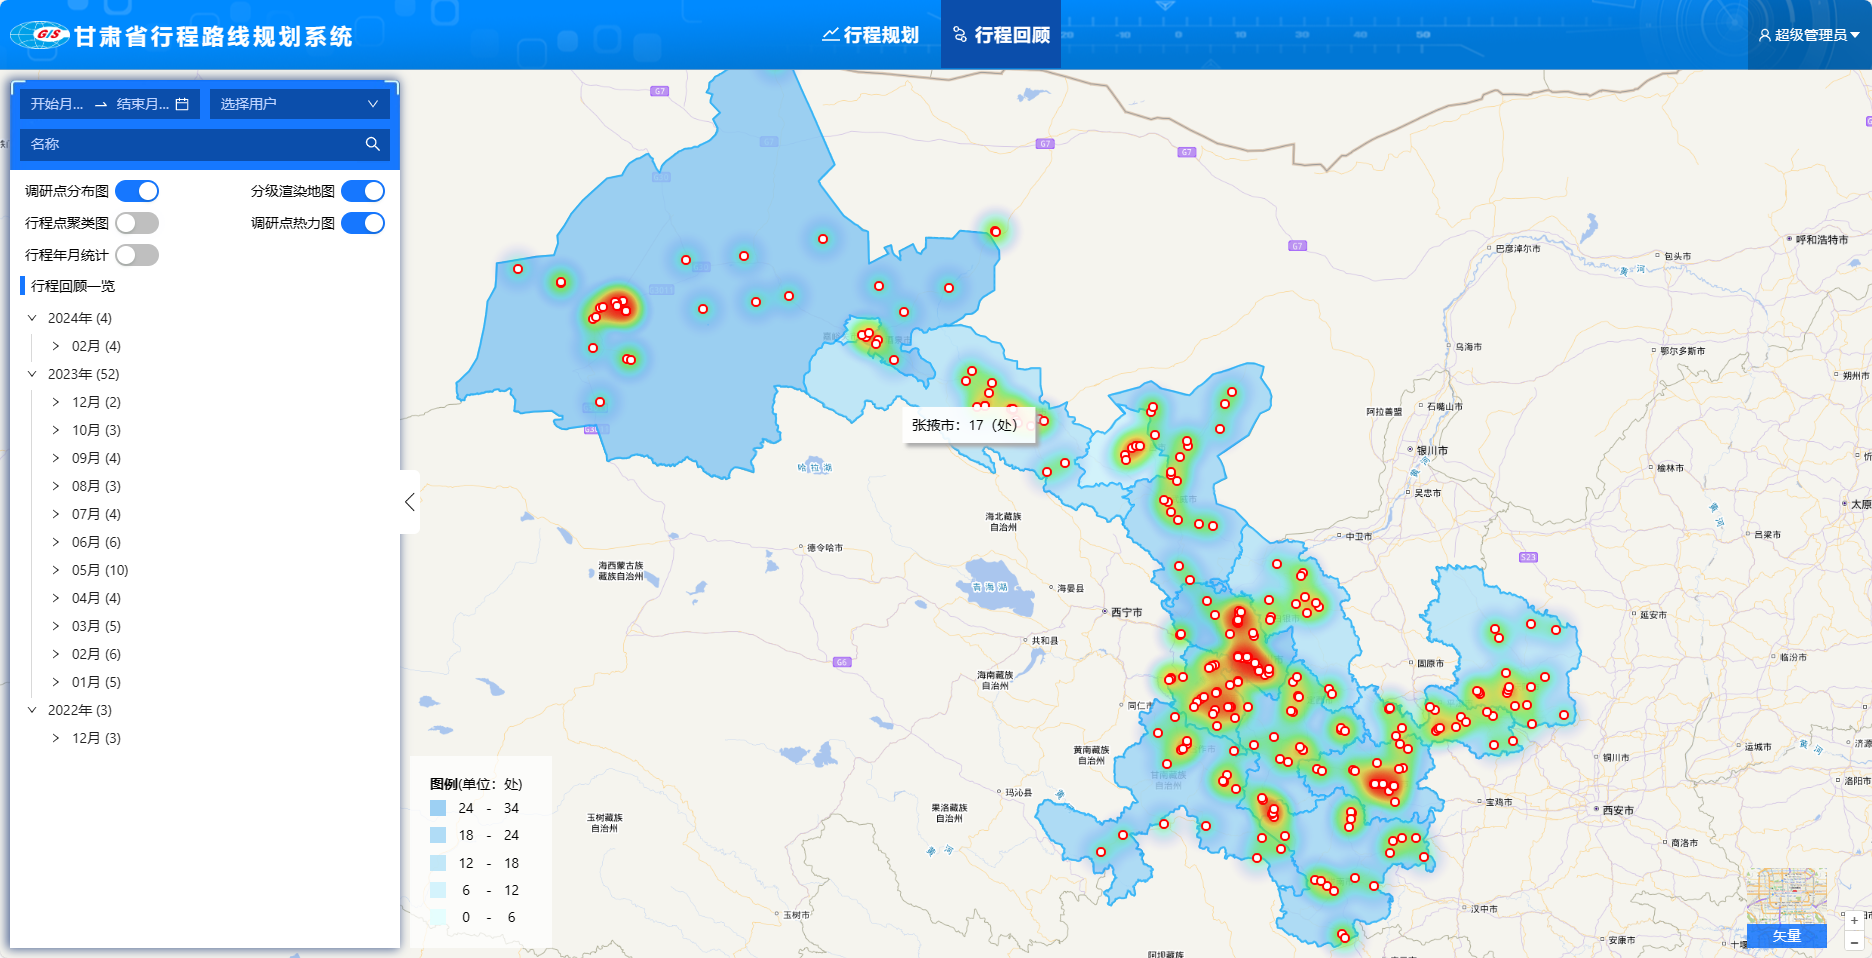Enable 行程点聚类图 switch

(137, 223)
